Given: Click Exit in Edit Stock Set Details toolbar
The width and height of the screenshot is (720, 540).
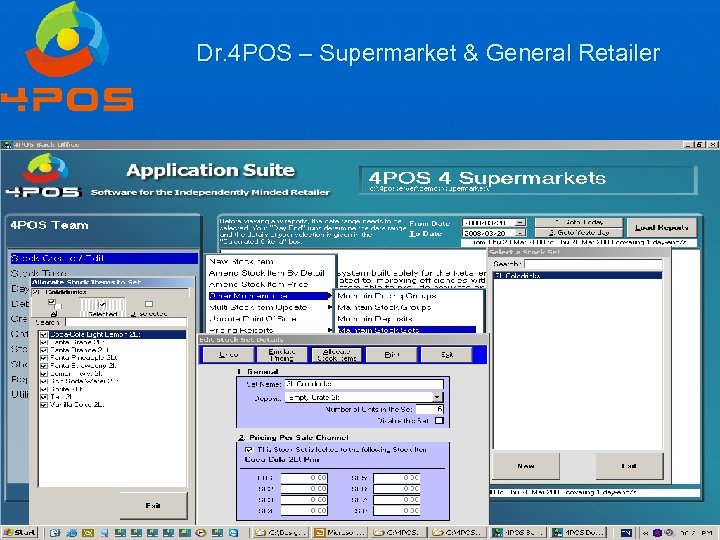Looking at the screenshot, I should [x=447, y=354].
